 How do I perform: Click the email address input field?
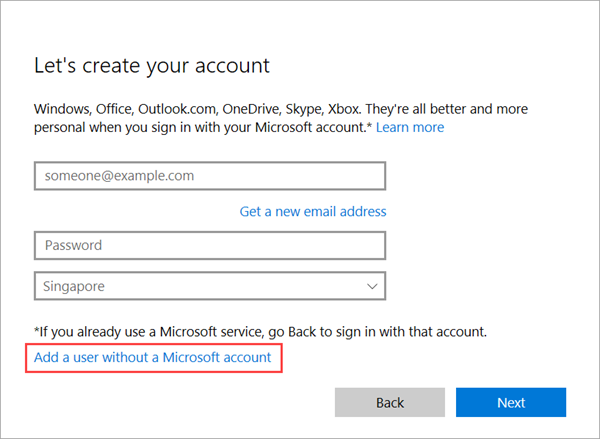210,176
